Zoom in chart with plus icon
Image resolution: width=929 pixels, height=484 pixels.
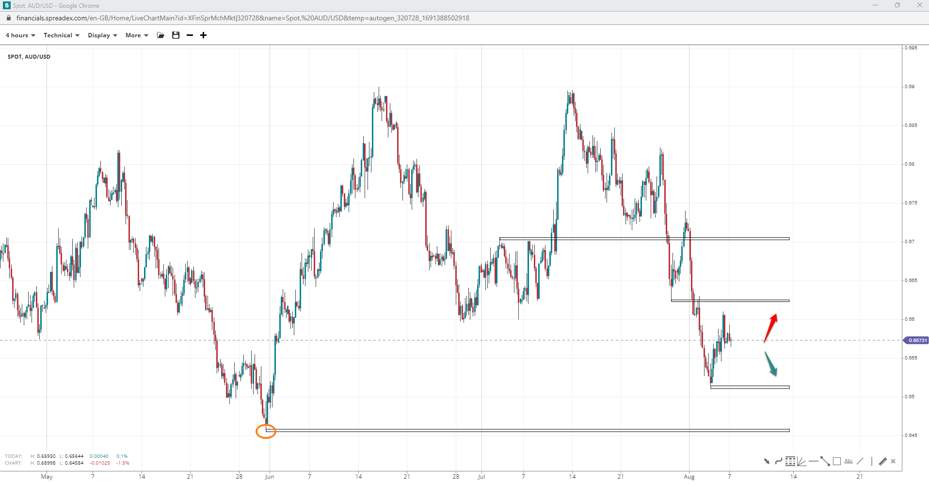click(203, 35)
